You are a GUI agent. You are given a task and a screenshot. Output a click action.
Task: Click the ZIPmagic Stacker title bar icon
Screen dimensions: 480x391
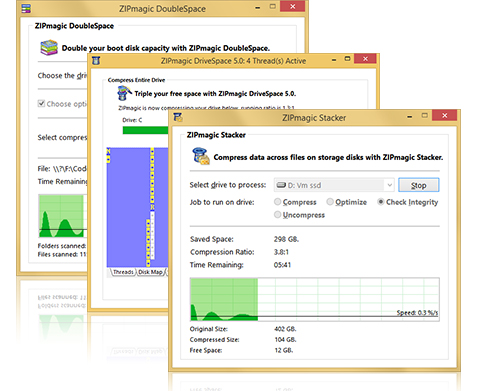(x=178, y=117)
